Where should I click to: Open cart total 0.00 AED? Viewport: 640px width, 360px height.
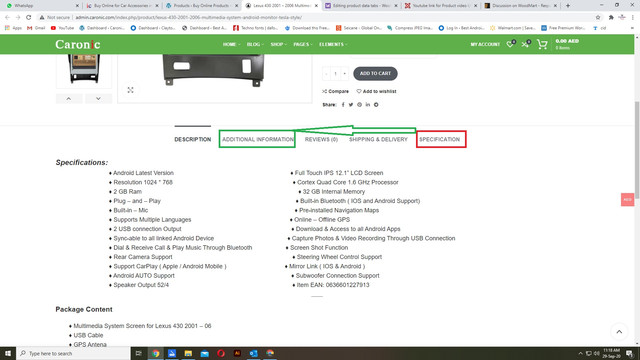(567, 41)
